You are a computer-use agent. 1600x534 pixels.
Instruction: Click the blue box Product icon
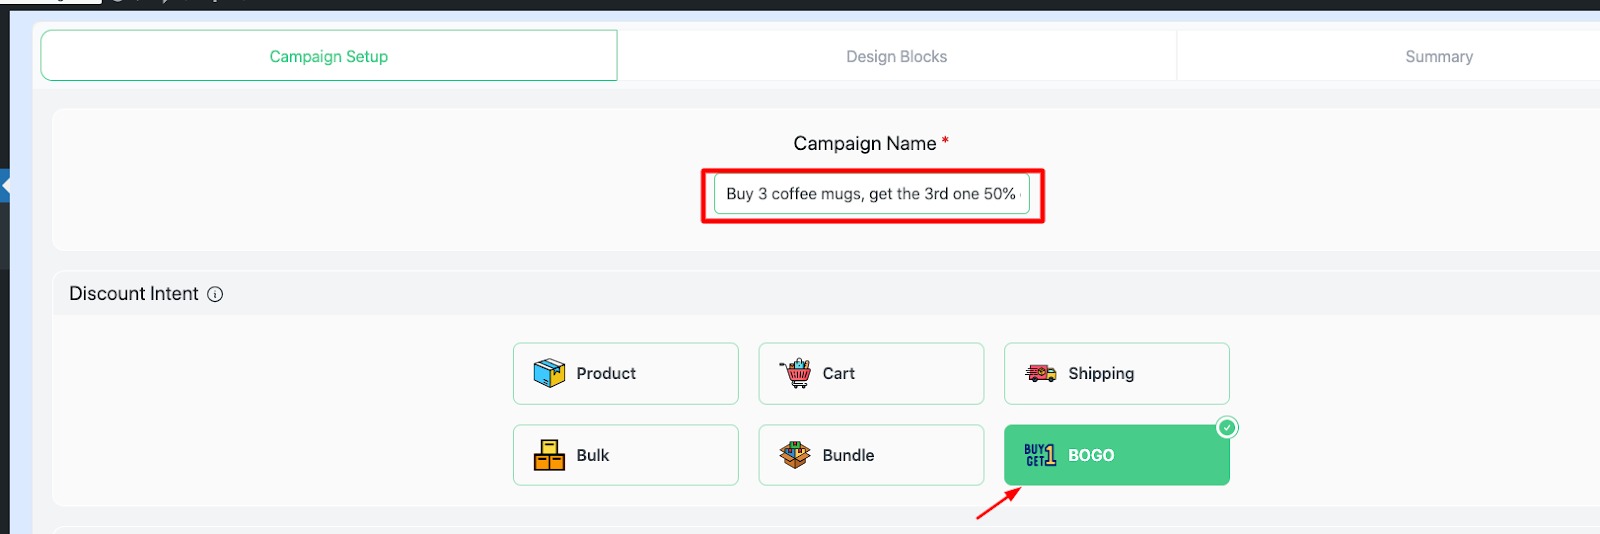click(x=549, y=373)
